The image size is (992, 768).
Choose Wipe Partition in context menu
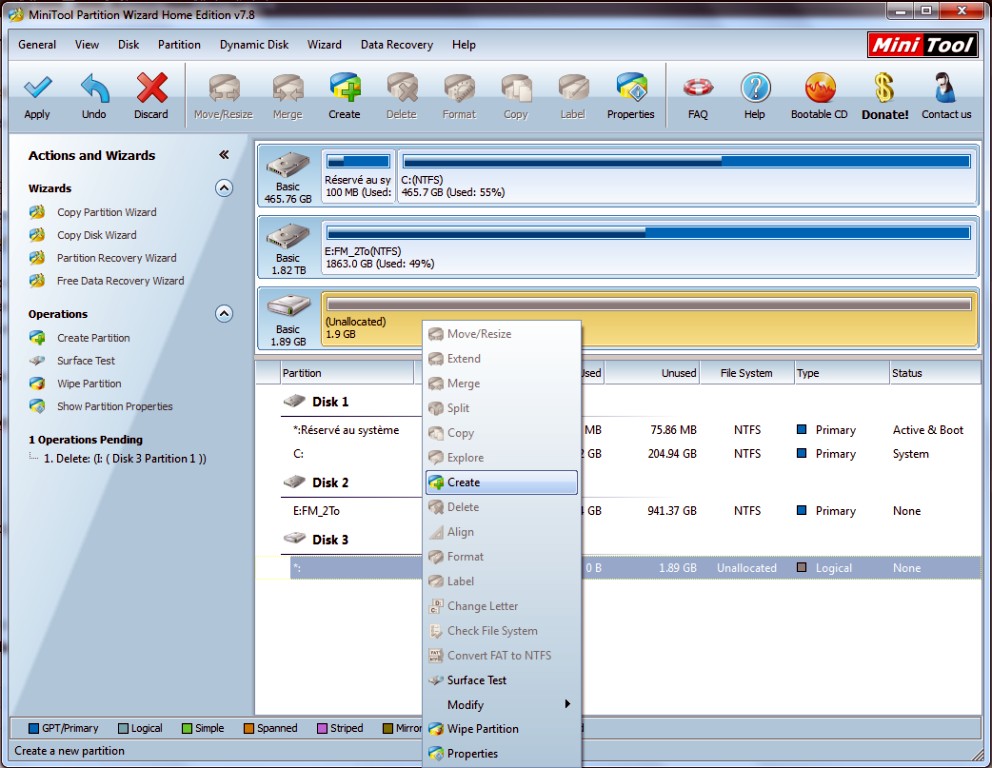[502, 729]
